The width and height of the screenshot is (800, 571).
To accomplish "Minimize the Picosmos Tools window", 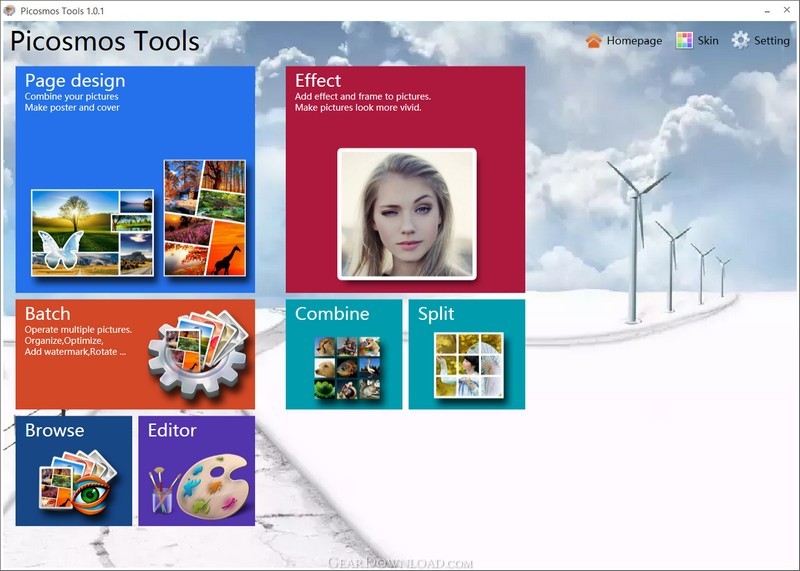I will [x=767, y=11].
